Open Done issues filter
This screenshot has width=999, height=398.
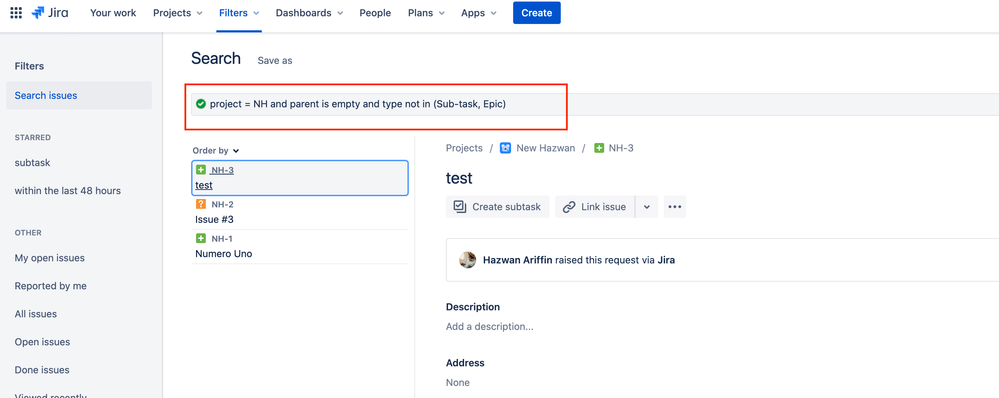point(42,370)
